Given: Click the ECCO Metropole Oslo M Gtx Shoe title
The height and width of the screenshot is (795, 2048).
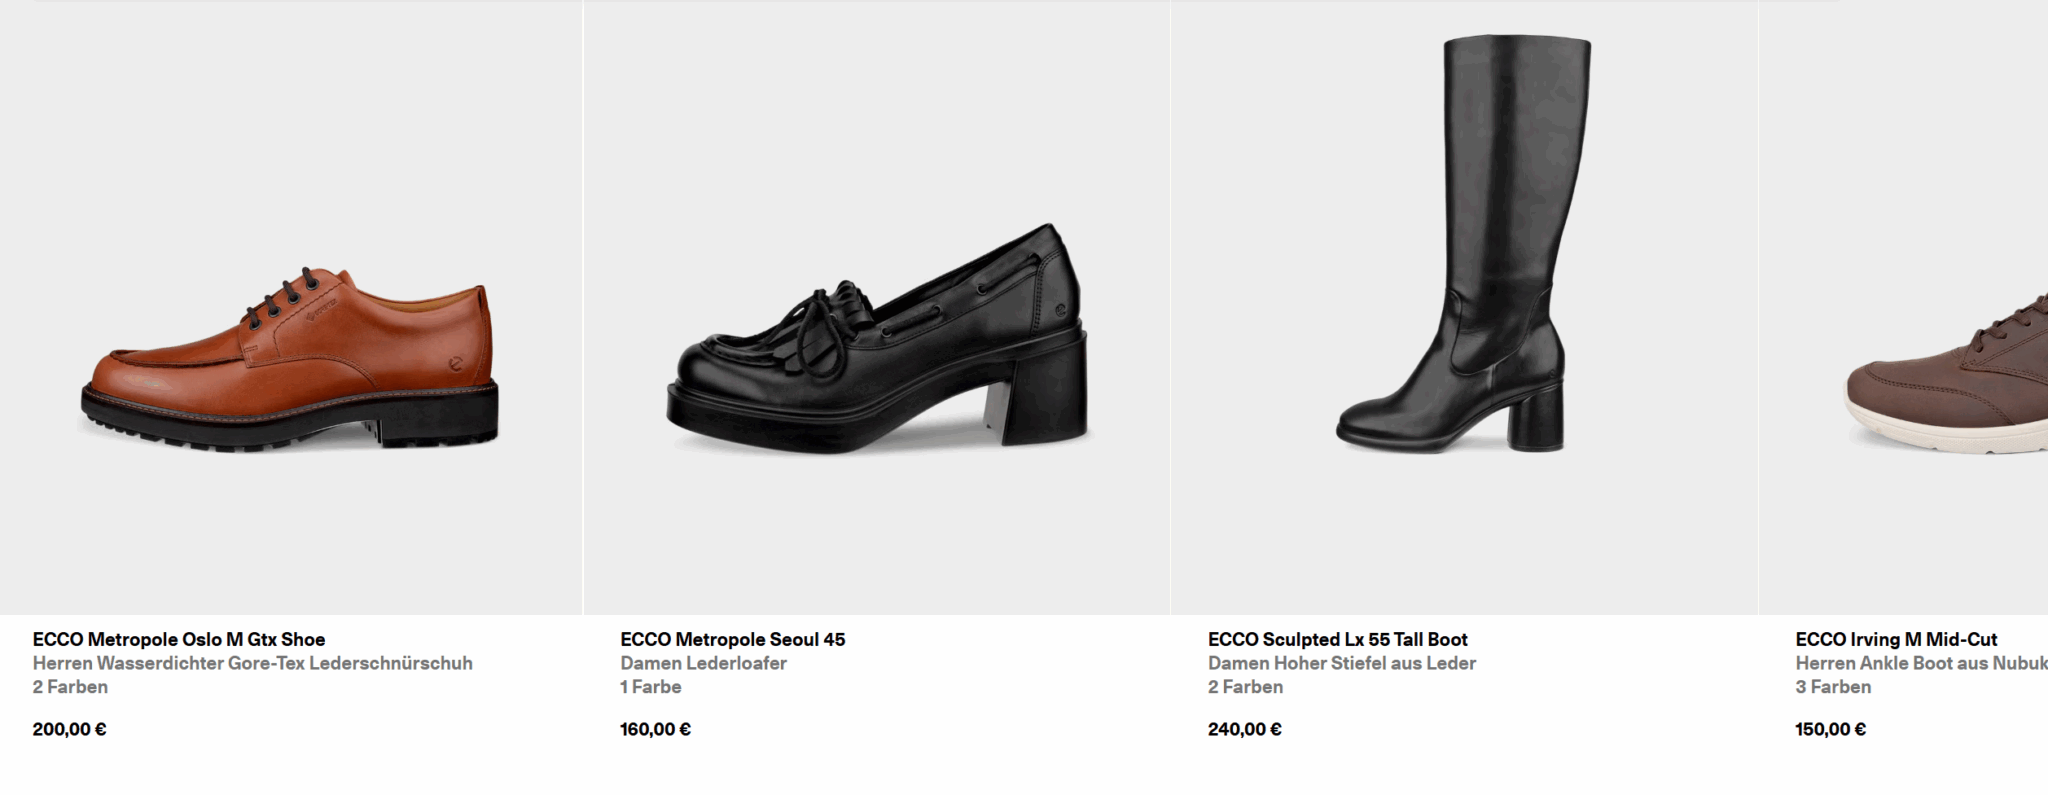Looking at the screenshot, I should [x=179, y=639].
